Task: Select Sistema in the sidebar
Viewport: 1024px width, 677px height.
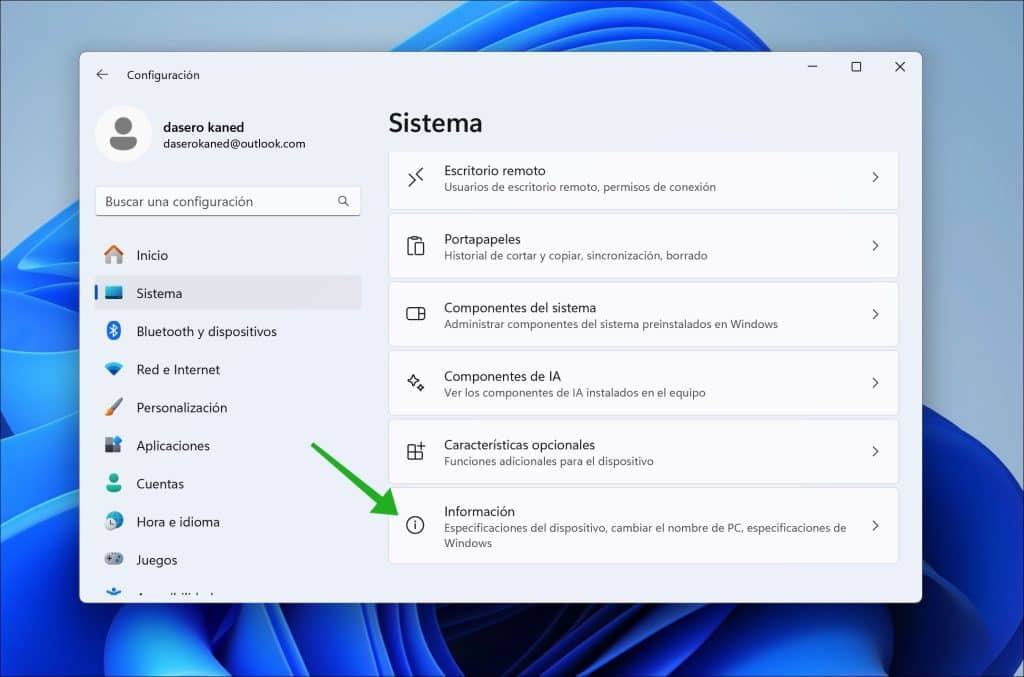Action: pos(228,292)
